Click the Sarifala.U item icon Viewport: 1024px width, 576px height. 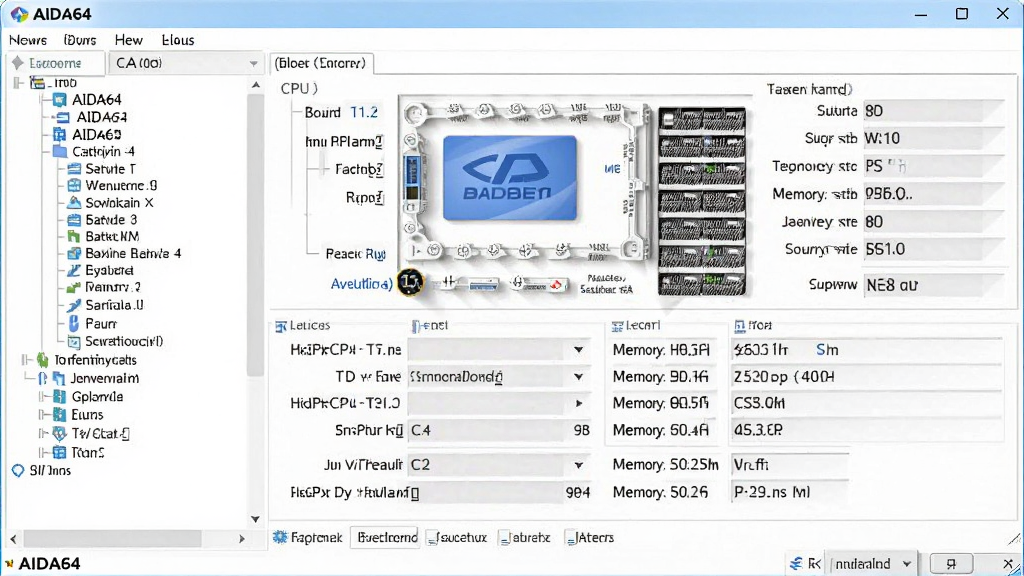click(74, 305)
